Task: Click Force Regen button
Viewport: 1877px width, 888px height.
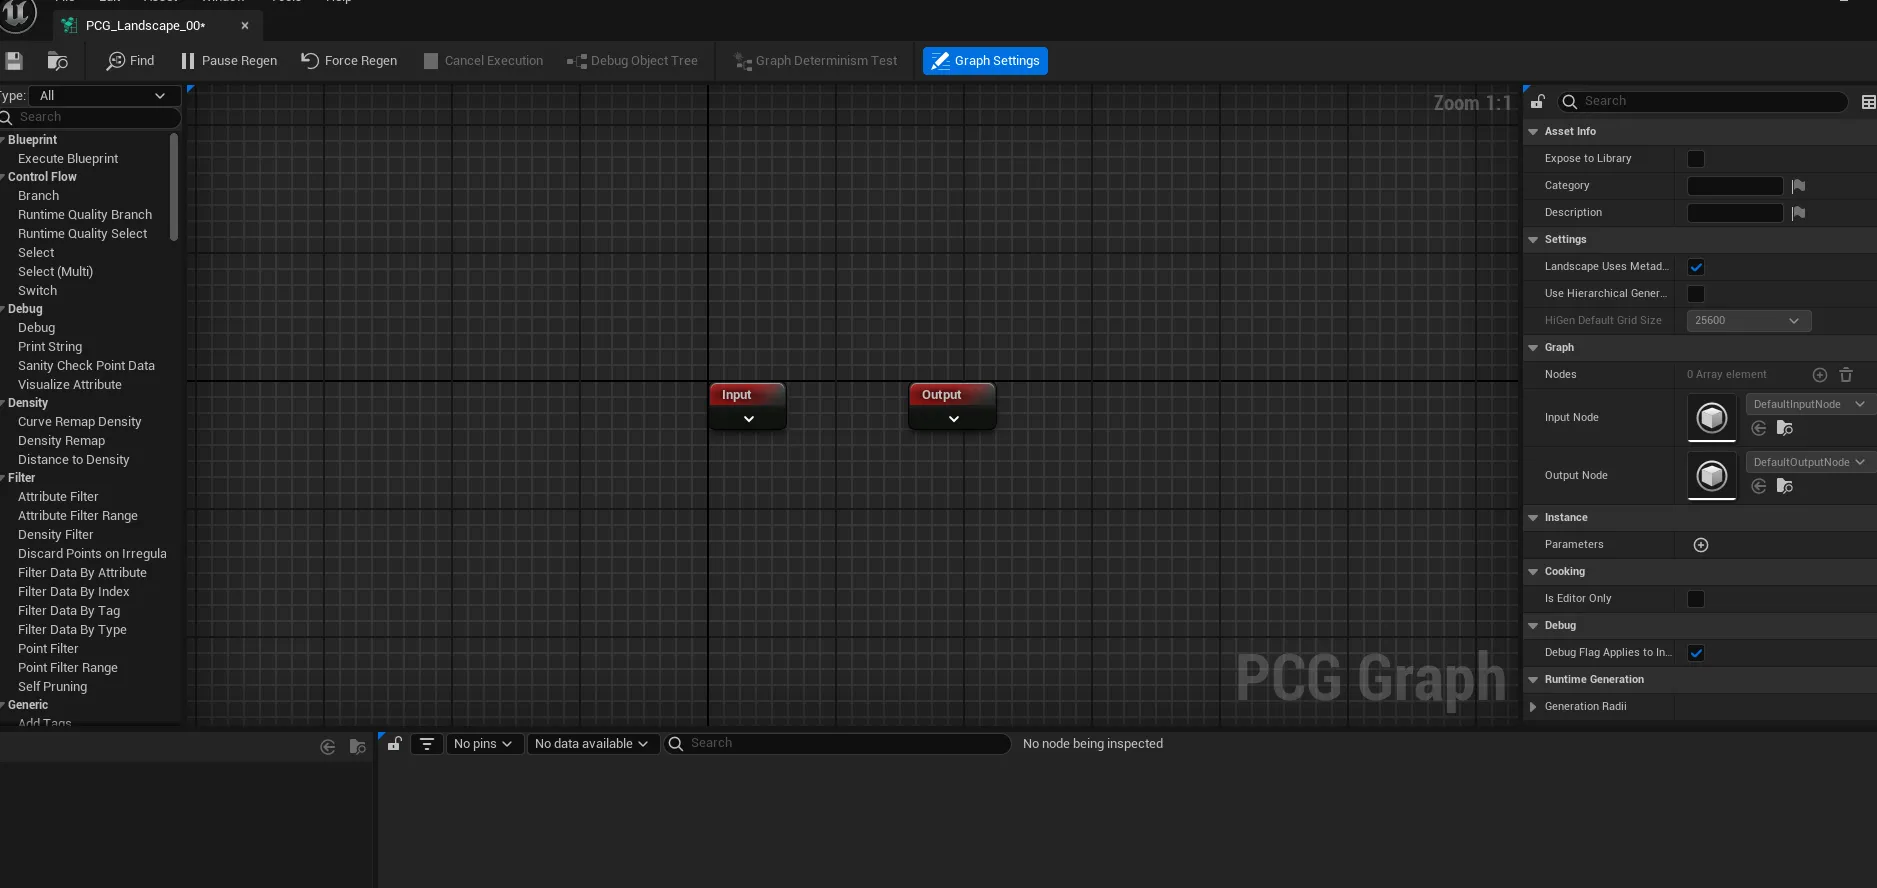Action: (349, 61)
